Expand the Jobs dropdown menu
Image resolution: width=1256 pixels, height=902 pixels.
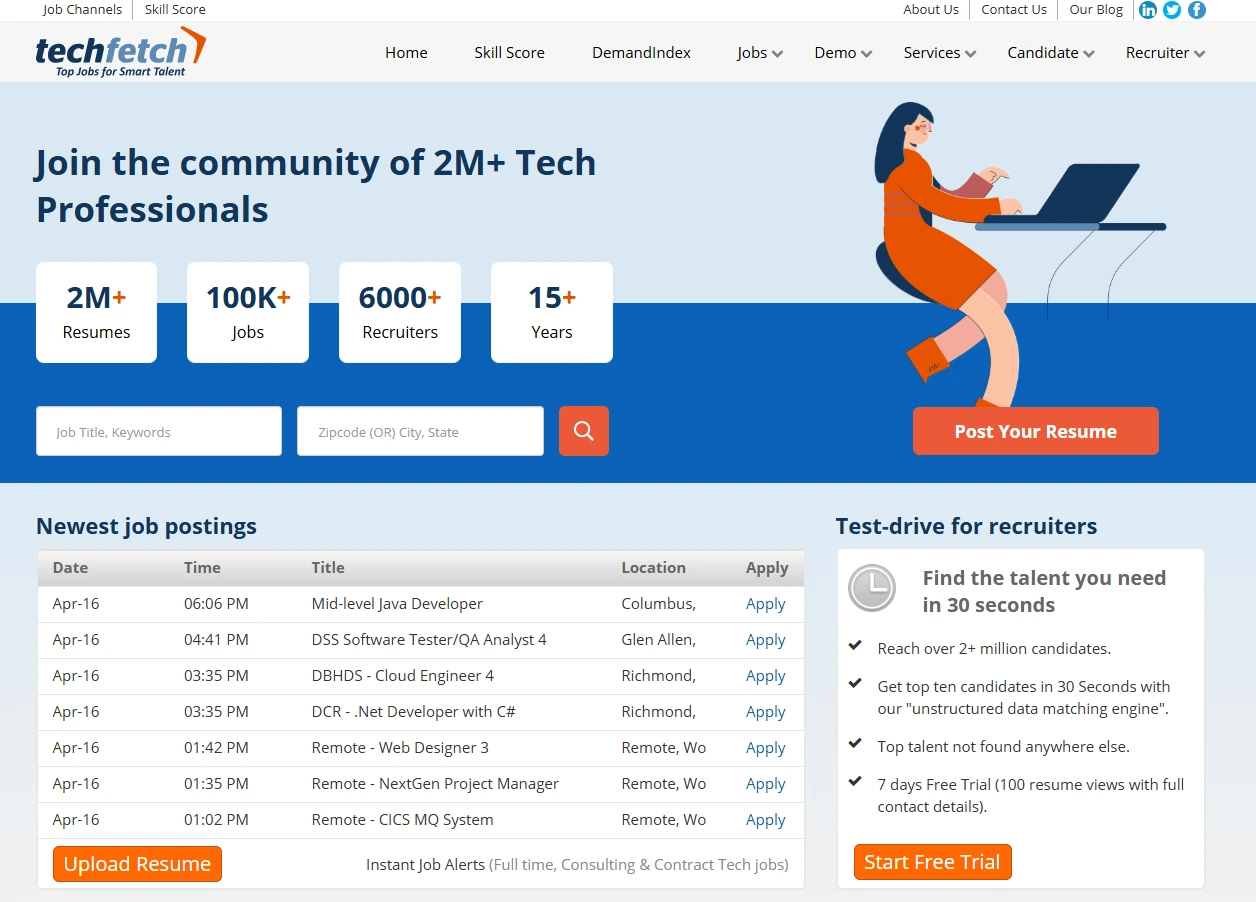[x=760, y=53]
